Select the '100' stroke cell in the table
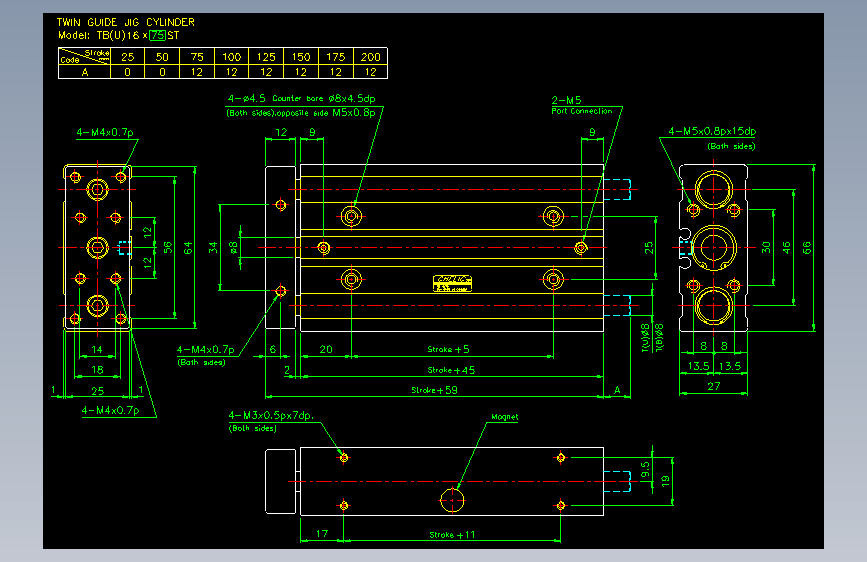867x562 pixels. (232, 56)
